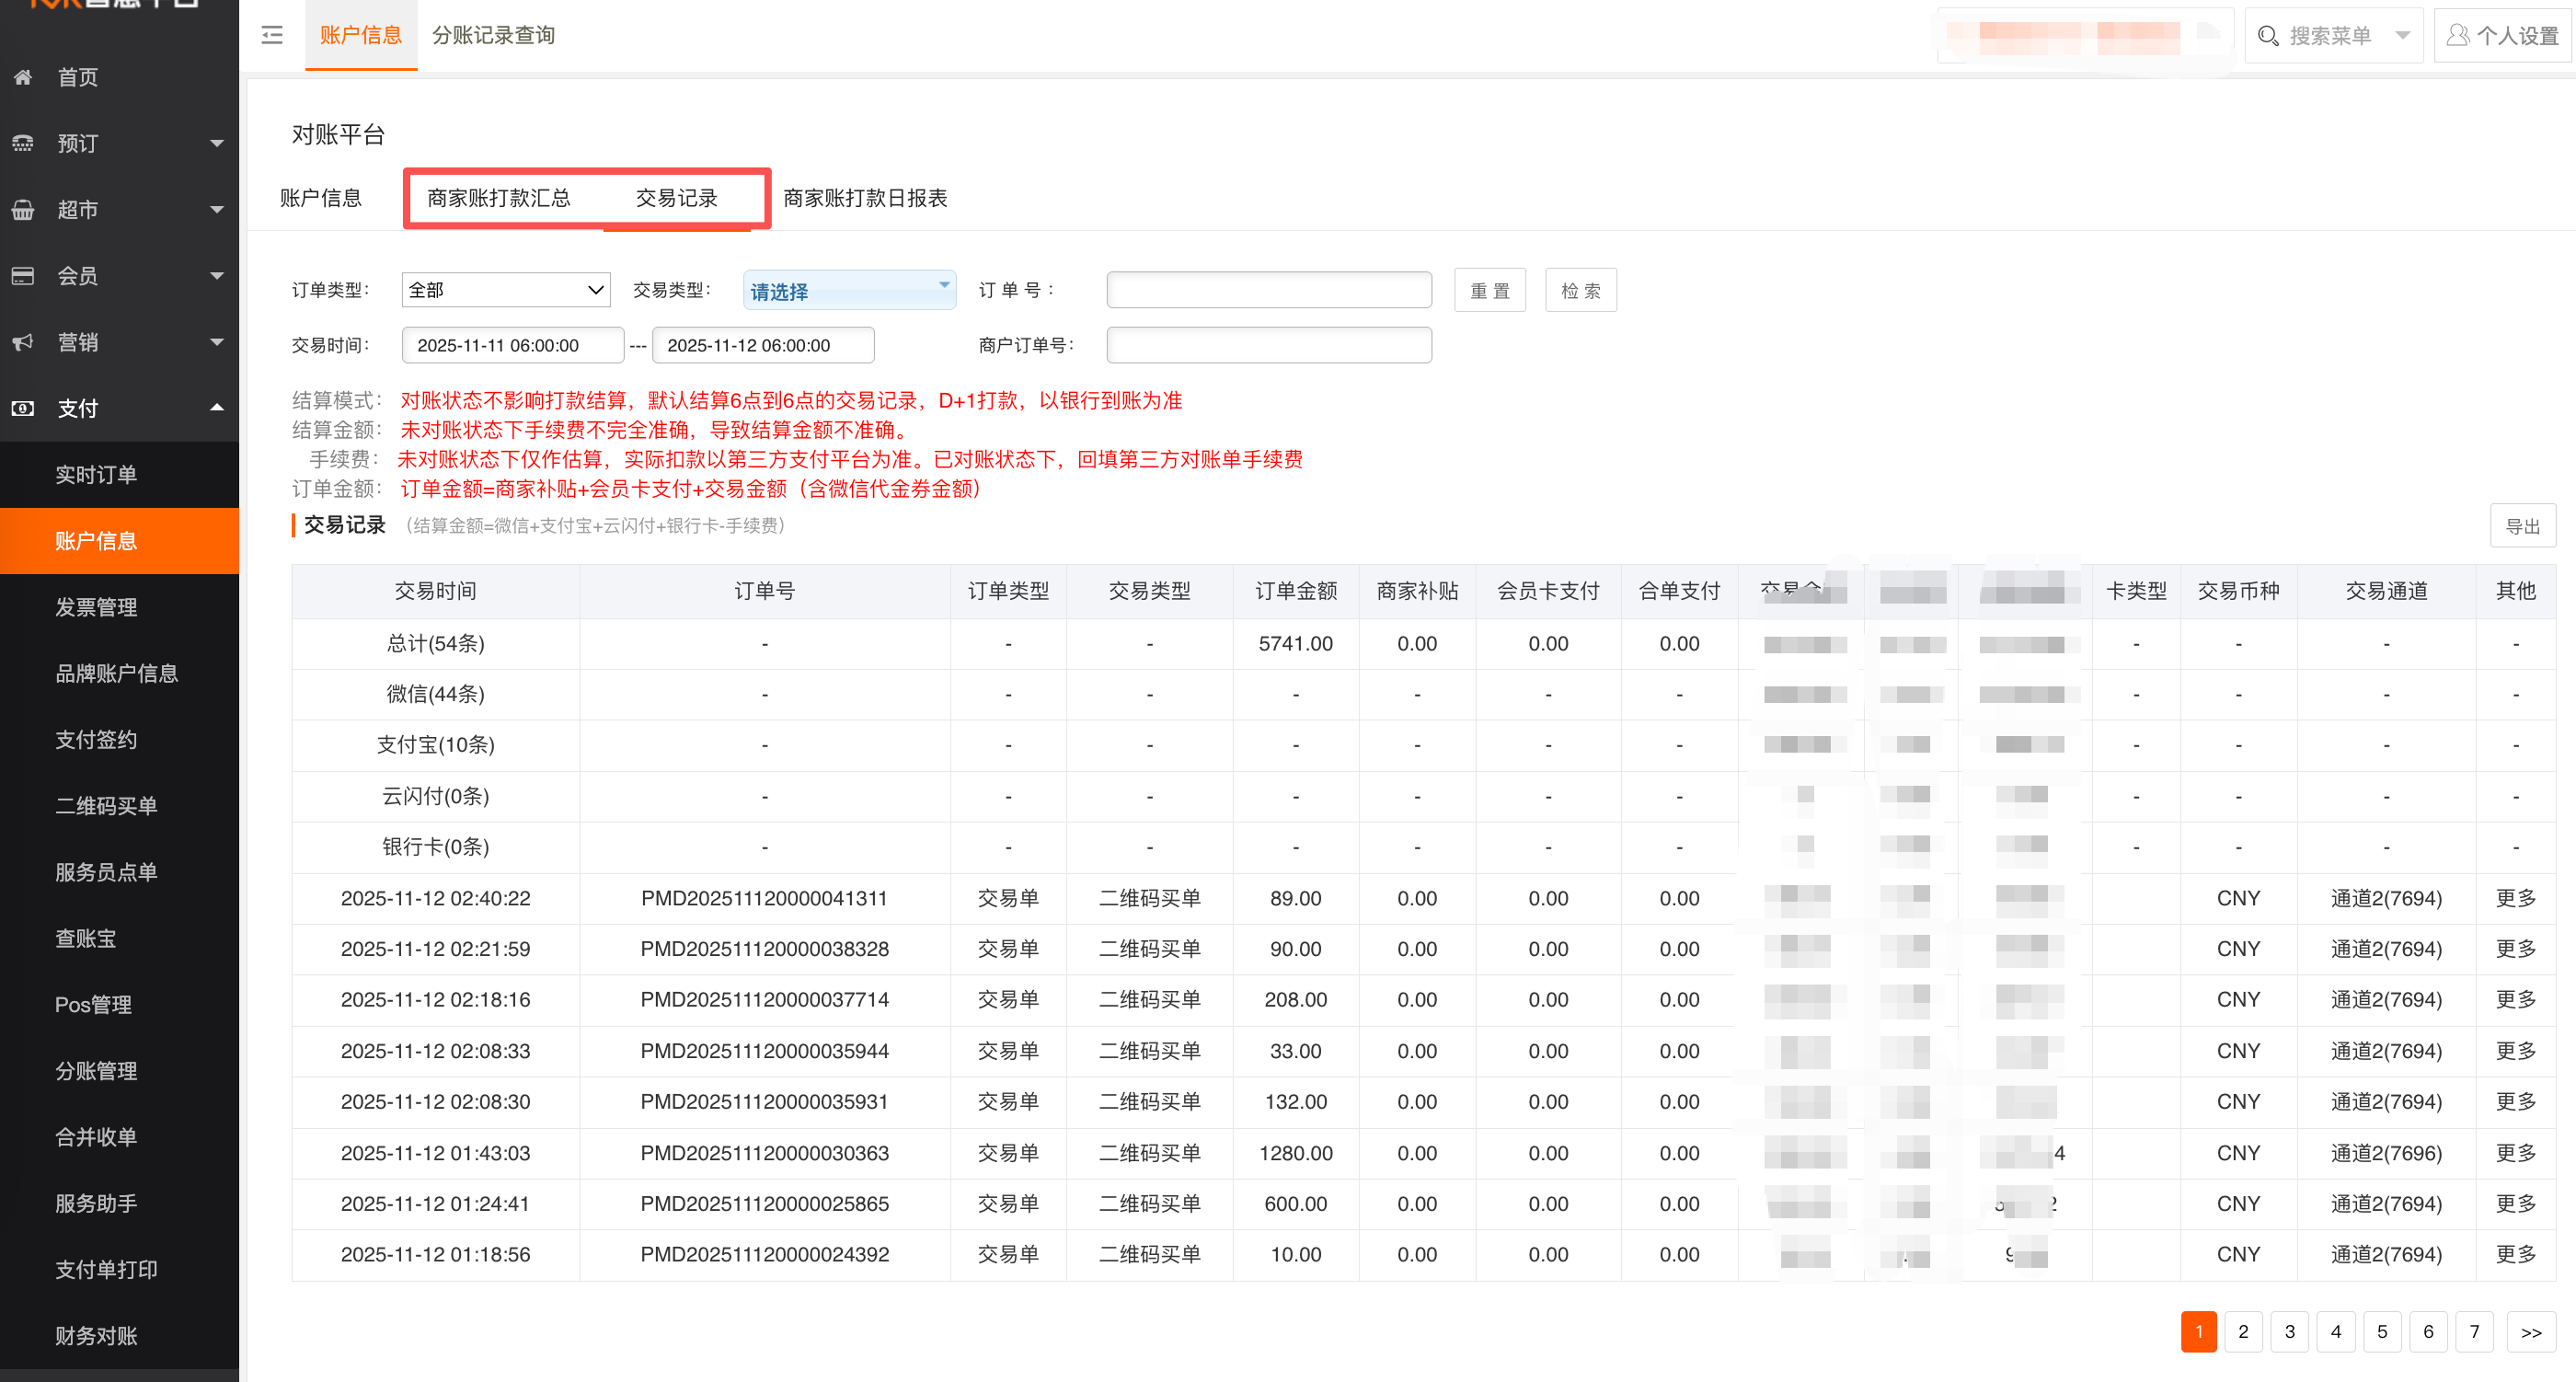Select the 超市 shopping basket icon
The height and width of the screenshot is (1382, 2576).
click(x=23, y=209)
